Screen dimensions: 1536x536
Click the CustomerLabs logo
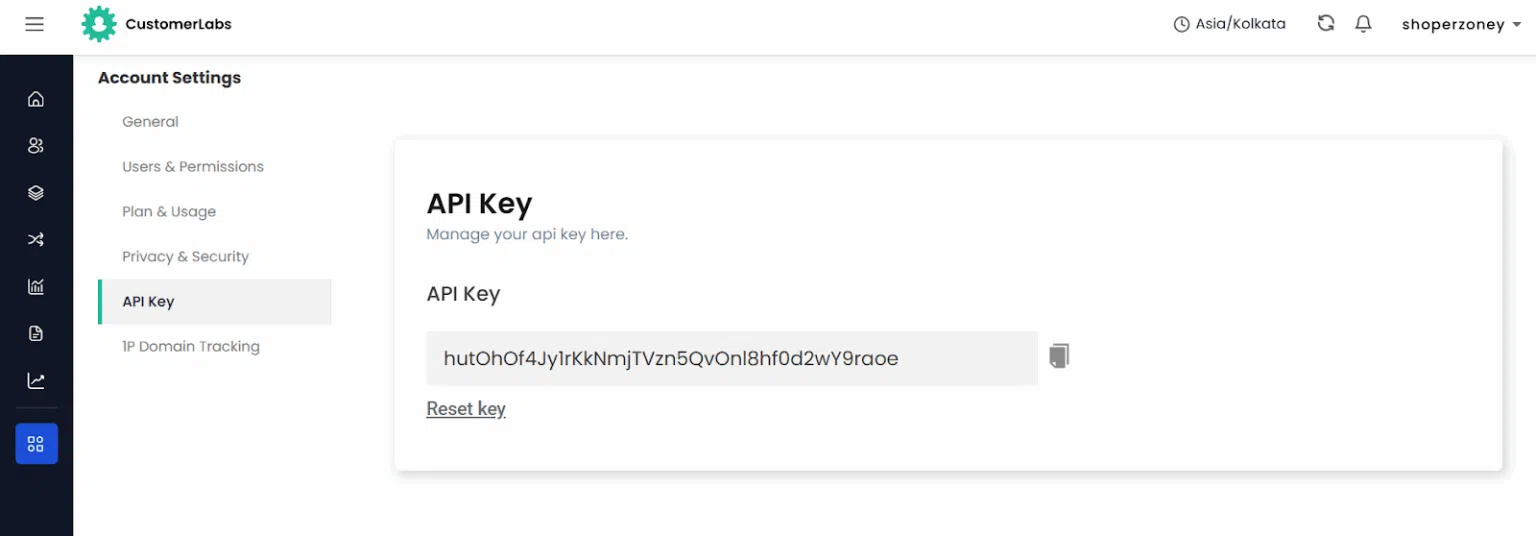(x=157, y=24)
